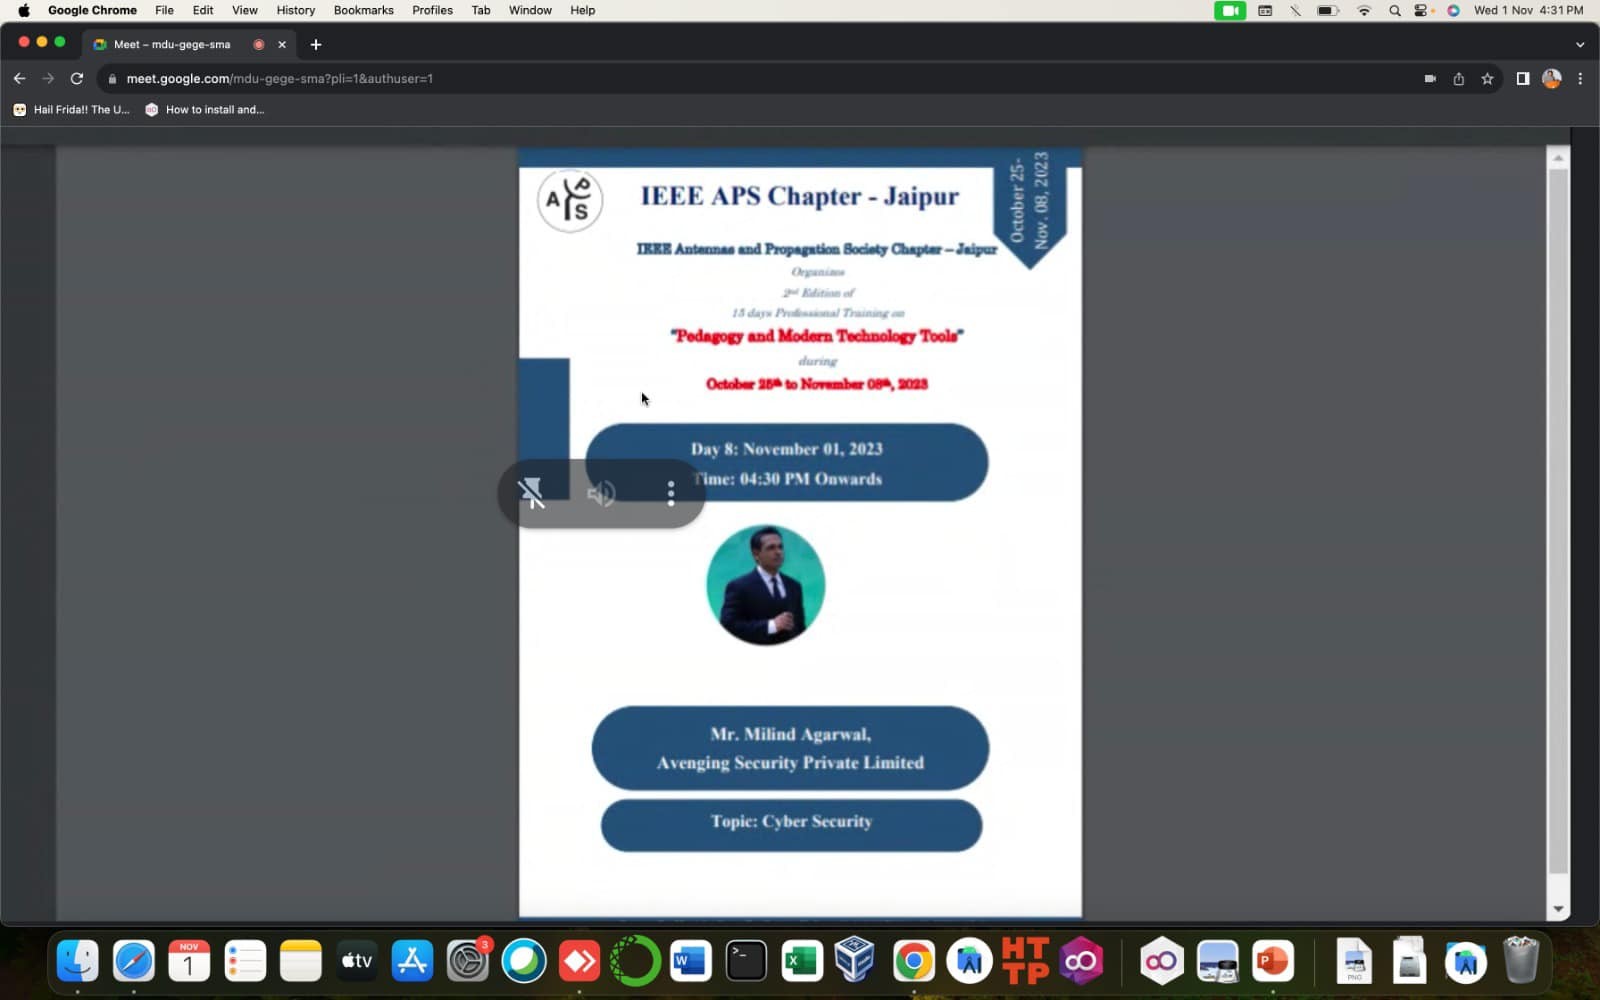Screen dimensions: 1600x1000
Task: Open Control Center in menu bar
Action: pos(1423,10)
